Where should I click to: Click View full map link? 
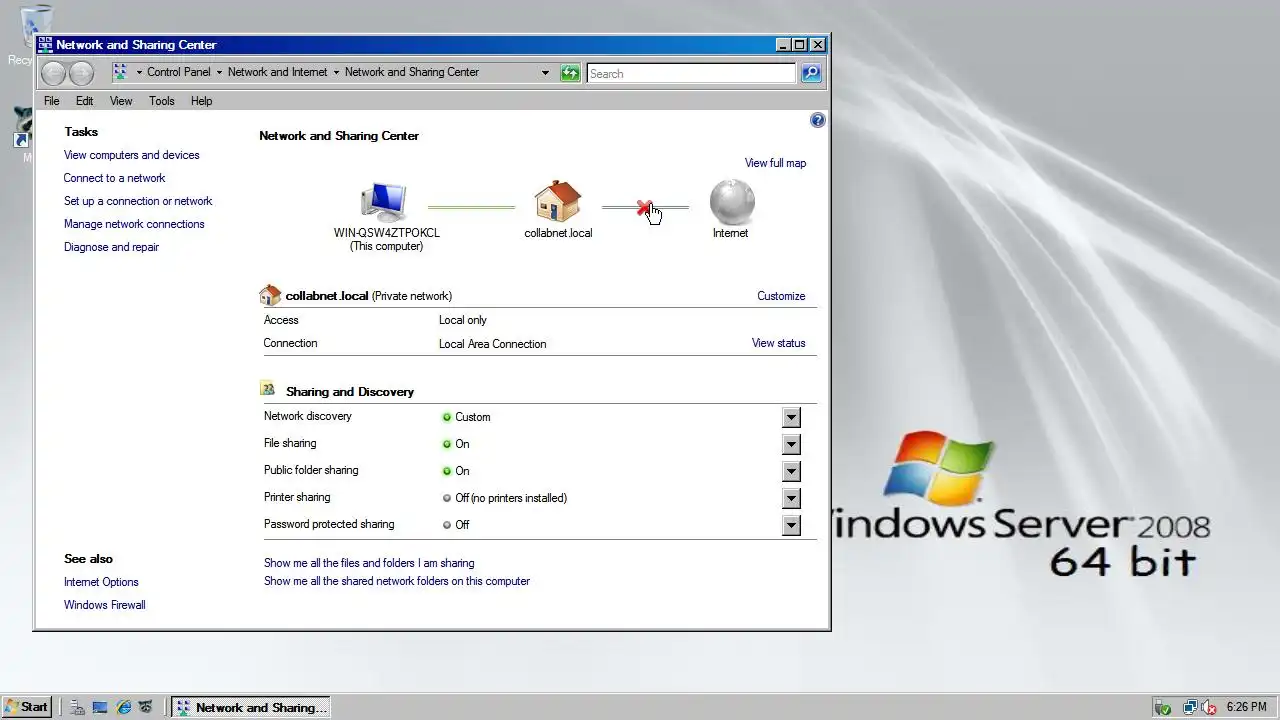775,163
